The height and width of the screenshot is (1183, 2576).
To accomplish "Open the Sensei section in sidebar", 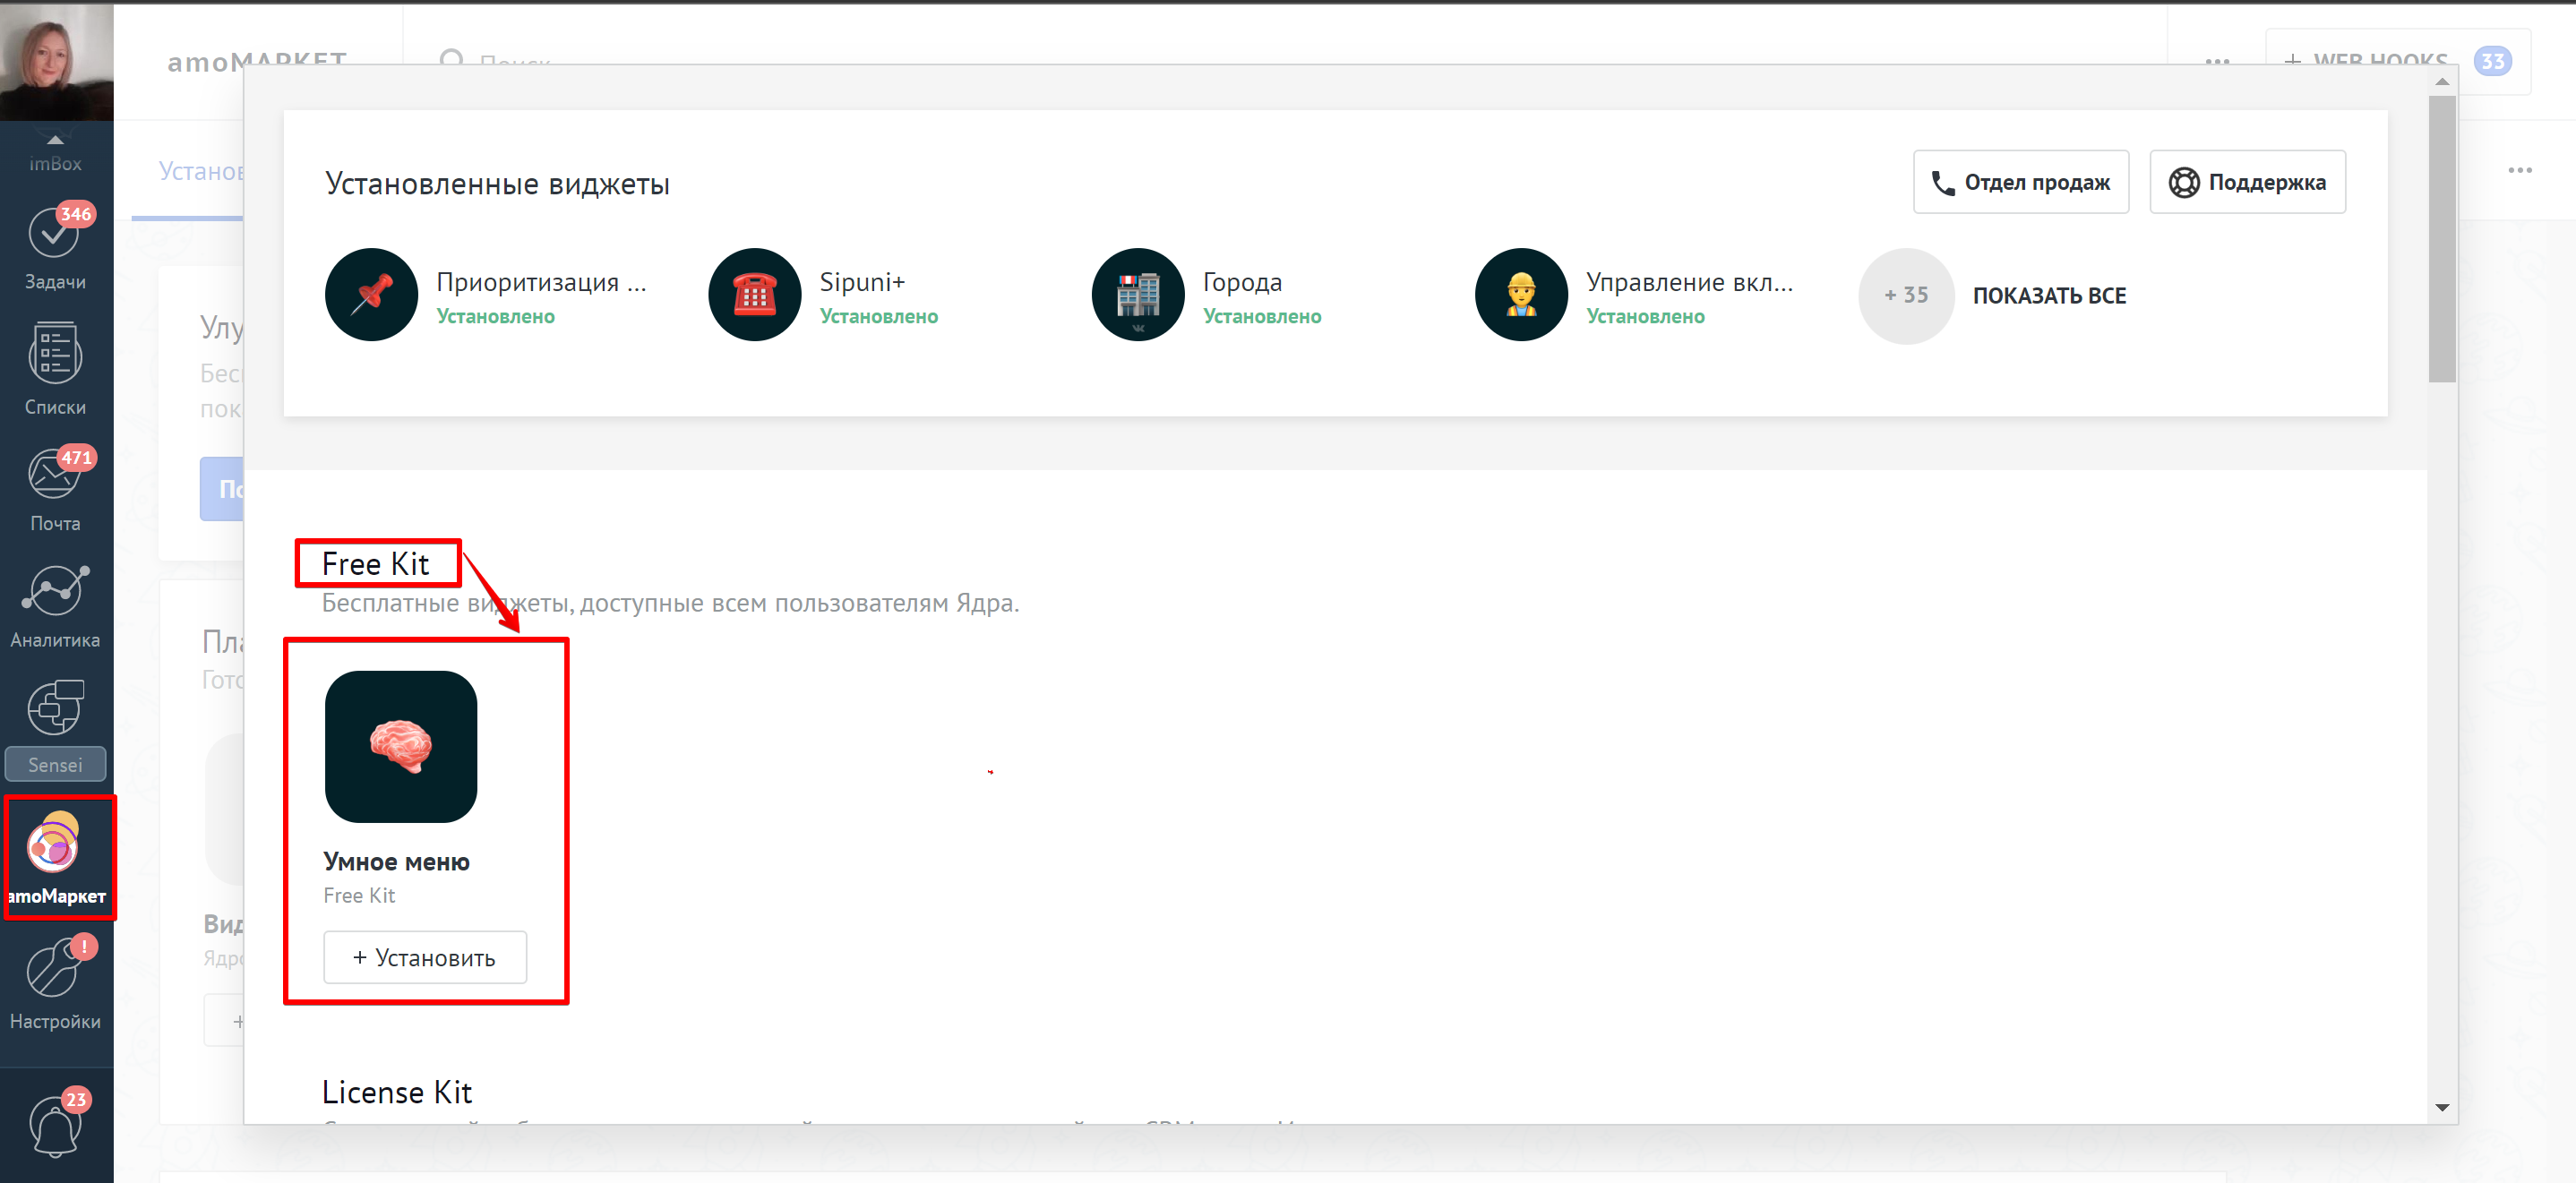I will 55,729.
